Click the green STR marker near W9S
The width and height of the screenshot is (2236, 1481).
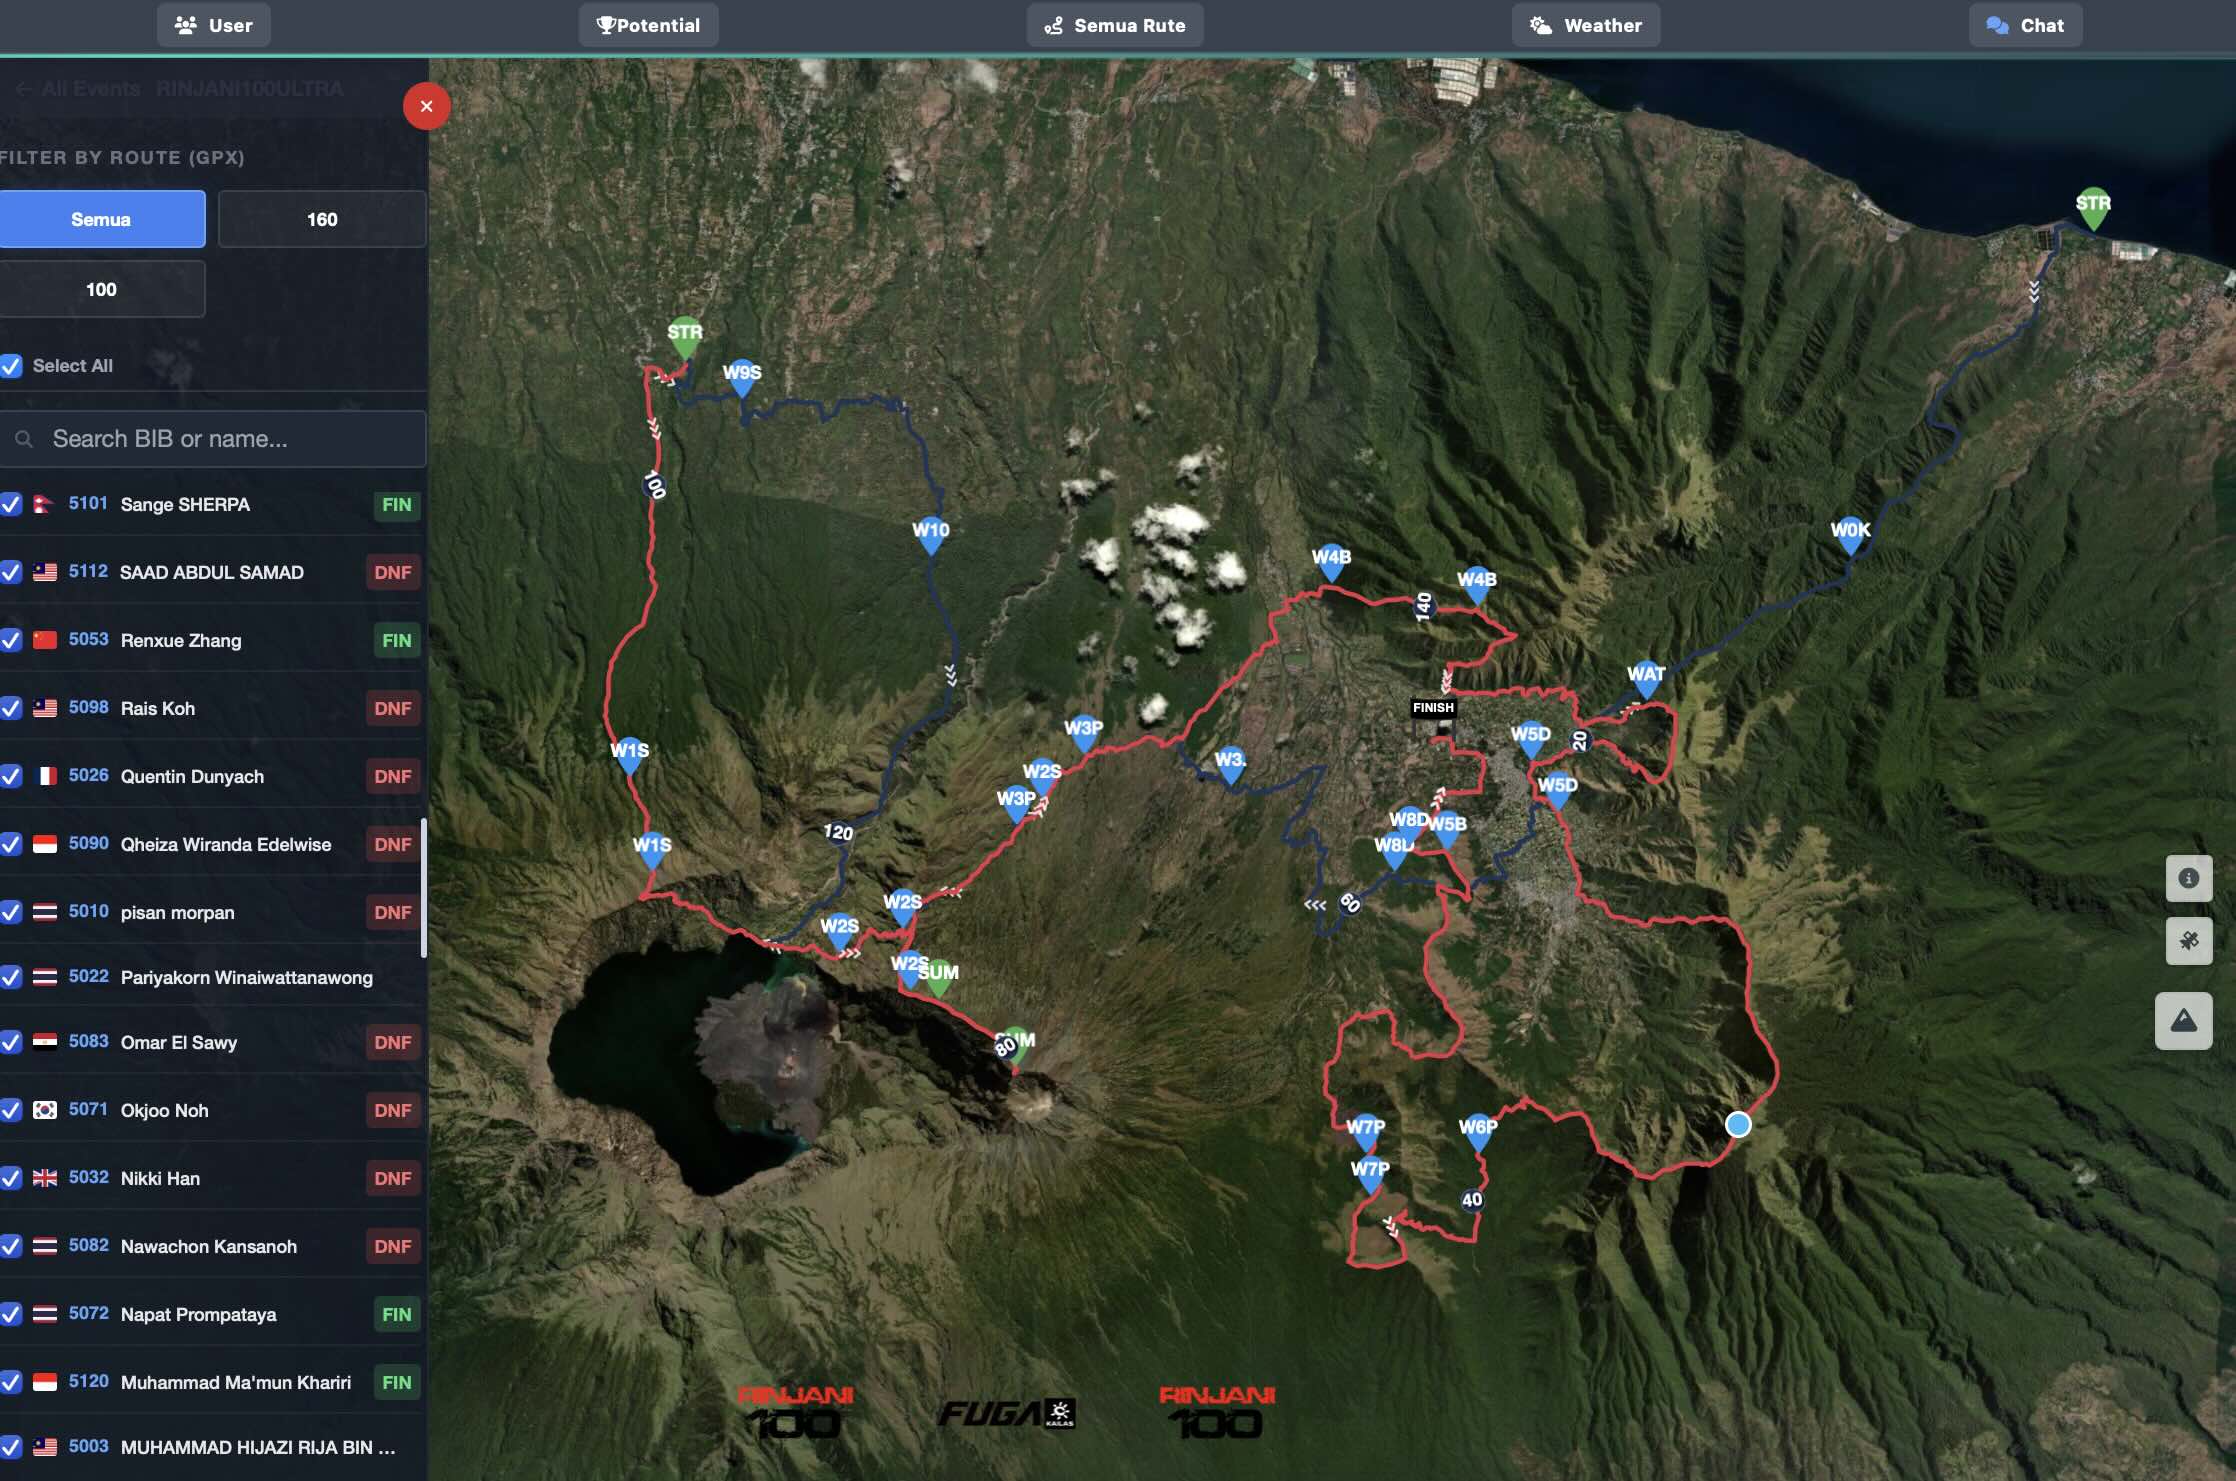(x=685, y=338)
